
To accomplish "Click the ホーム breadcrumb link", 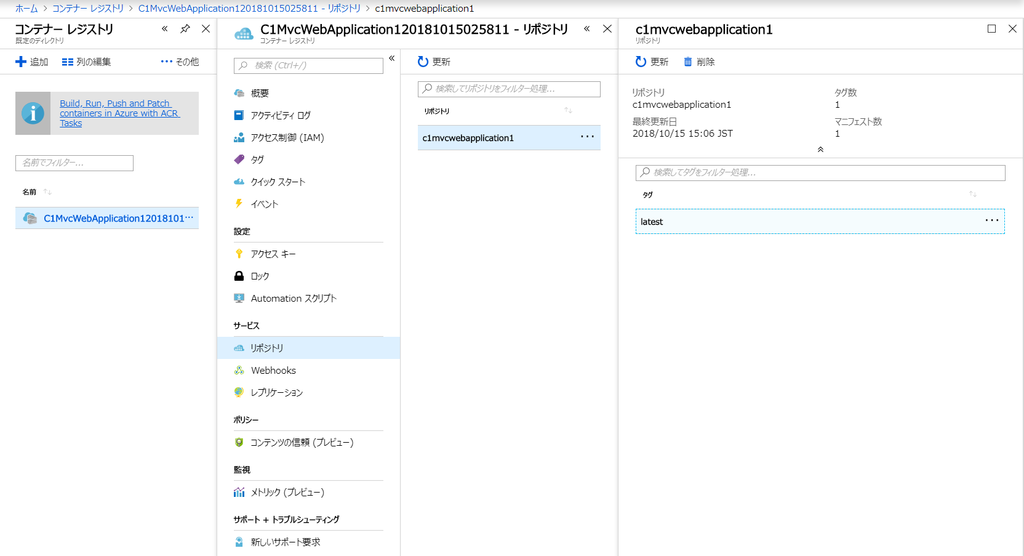I will 27,8.
